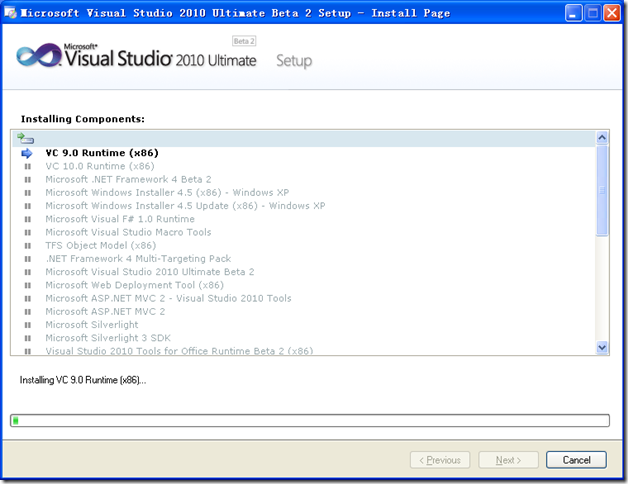Select Microsoft .NET Framework 4 Beta 2 entry

[x=128, y=179]
